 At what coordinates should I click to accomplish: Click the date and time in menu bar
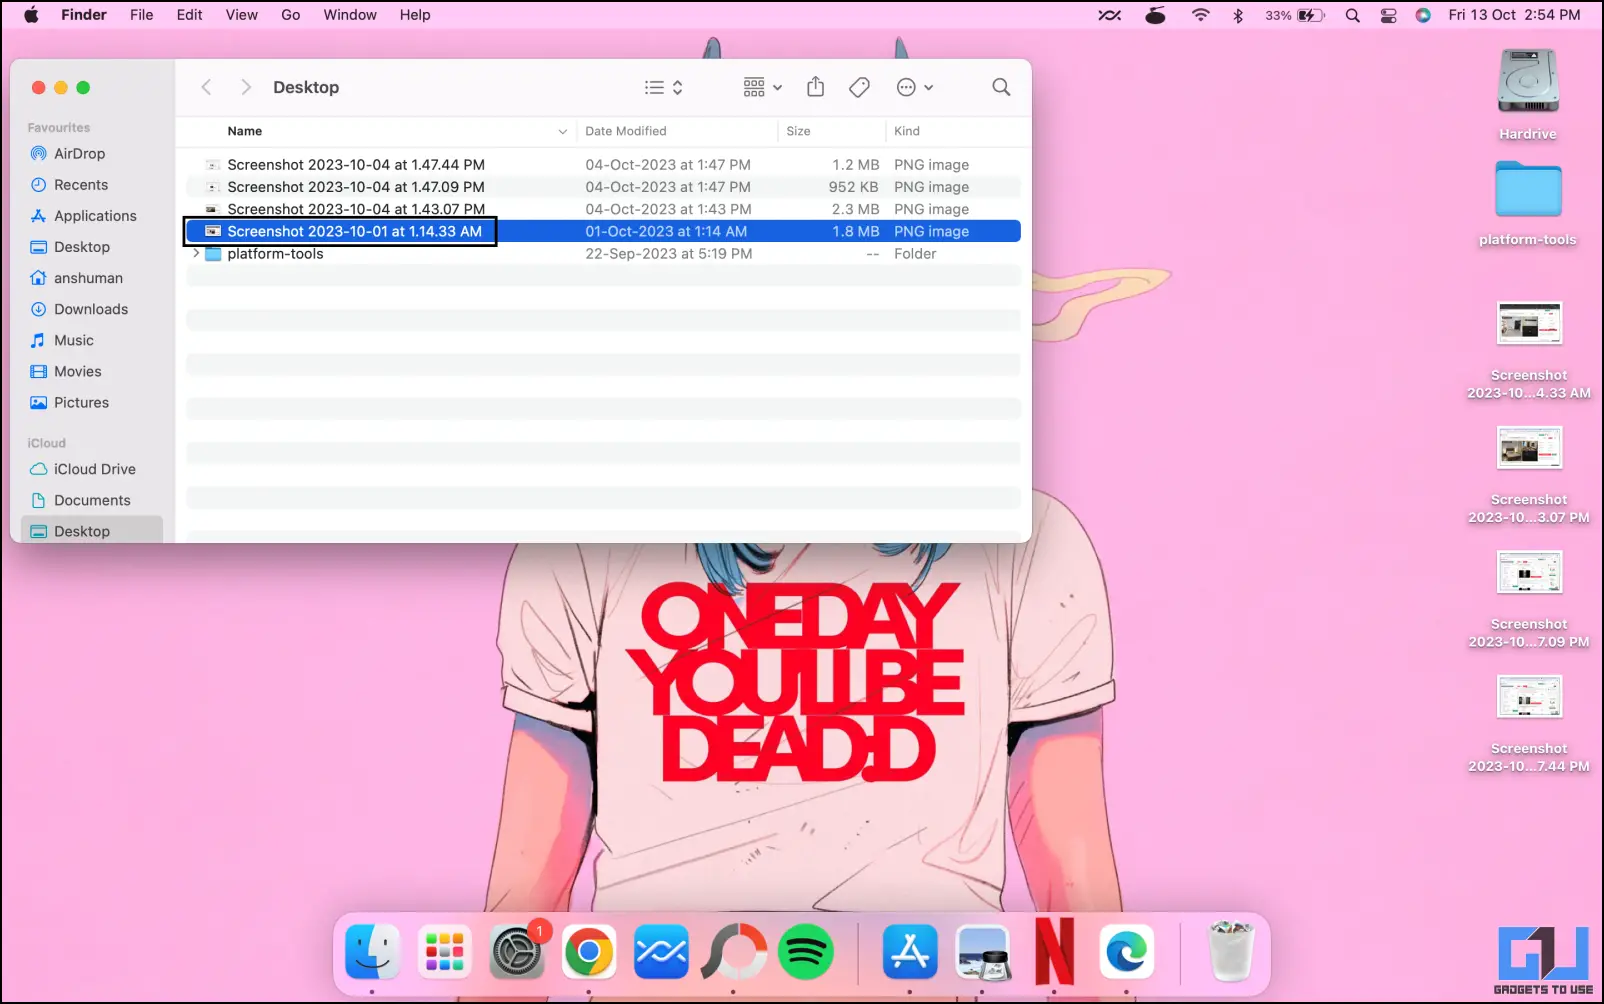point(1514,15)
